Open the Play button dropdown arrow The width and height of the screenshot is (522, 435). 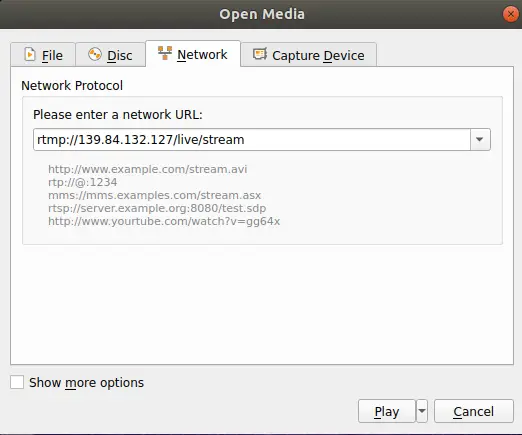click(x=422, y=411)
